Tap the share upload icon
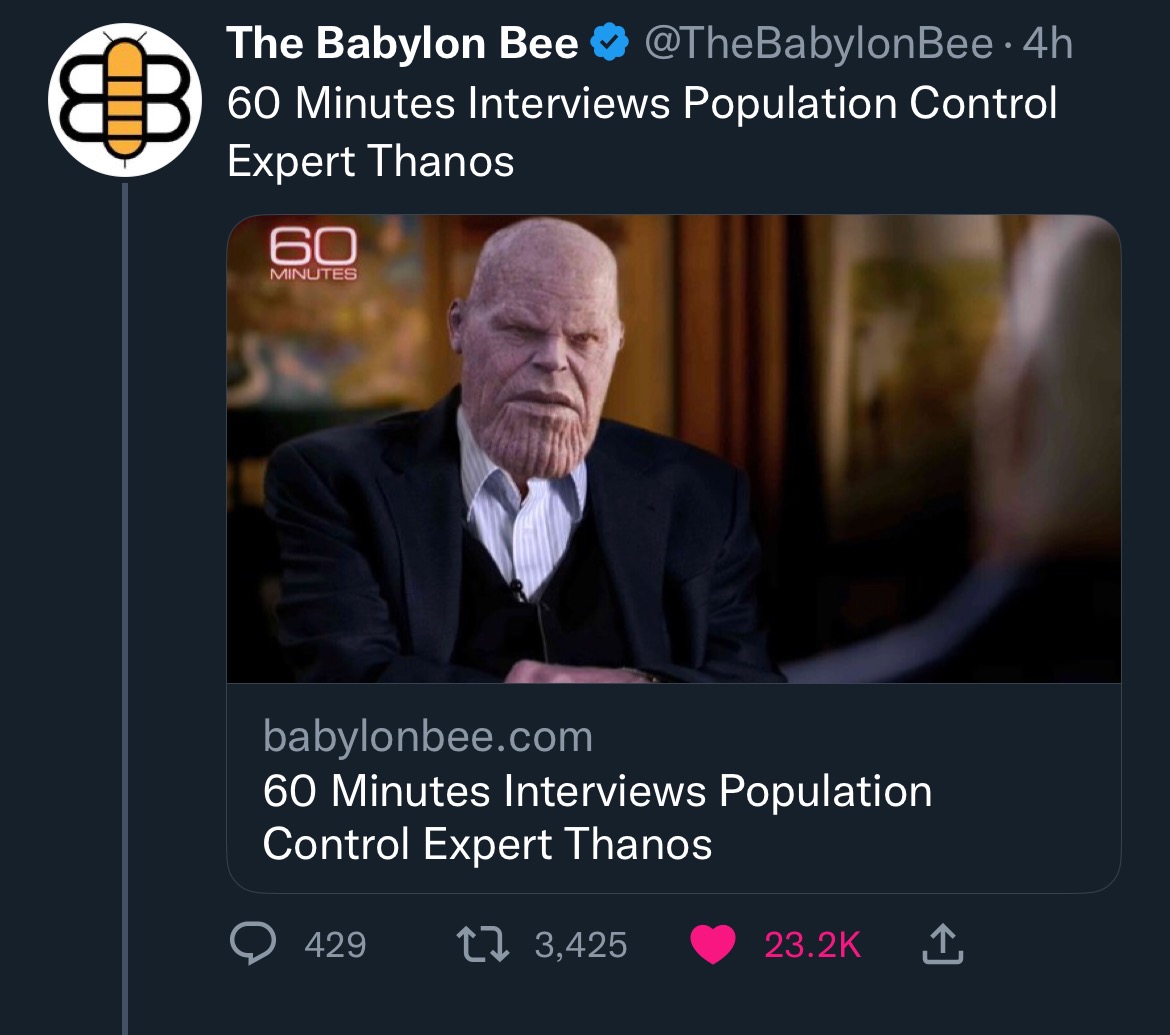The width and height of the screenshot is (1170, 1035). 942,944
